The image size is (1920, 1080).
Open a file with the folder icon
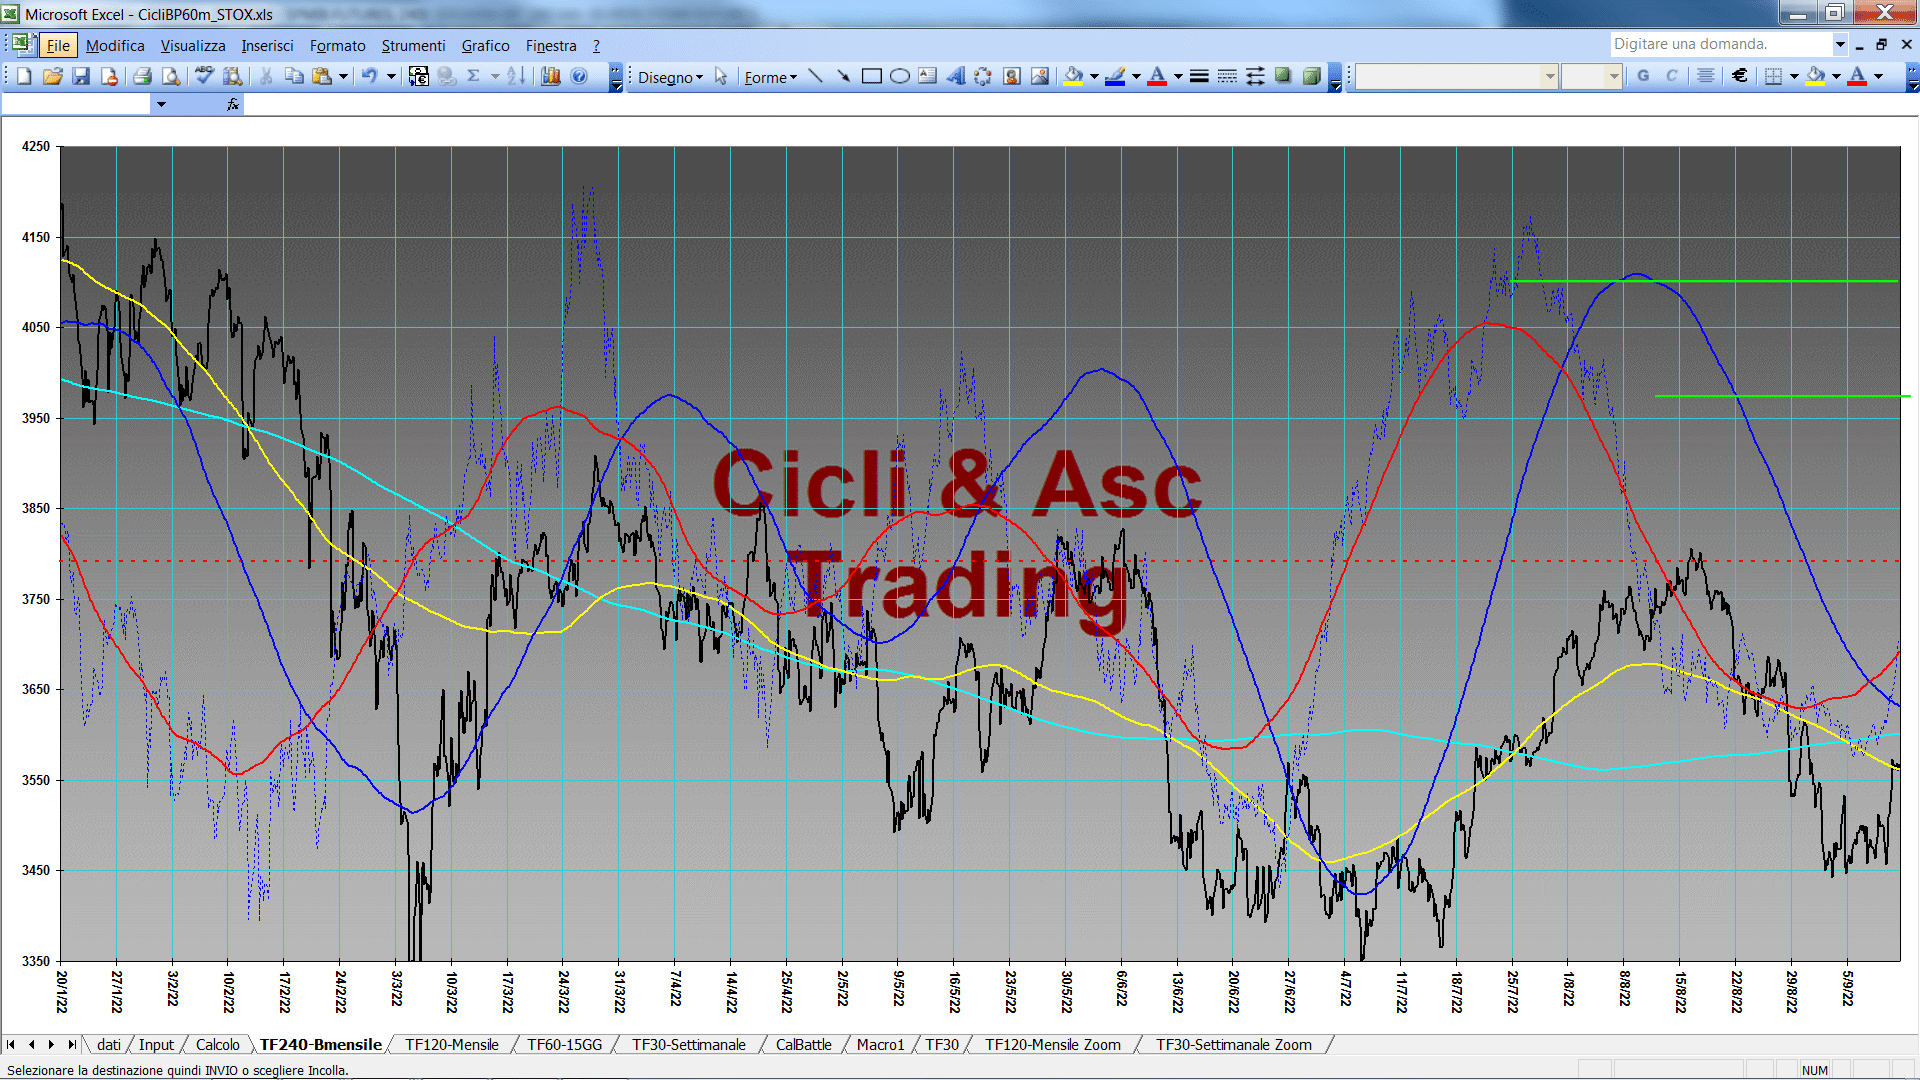click(53, 76)
